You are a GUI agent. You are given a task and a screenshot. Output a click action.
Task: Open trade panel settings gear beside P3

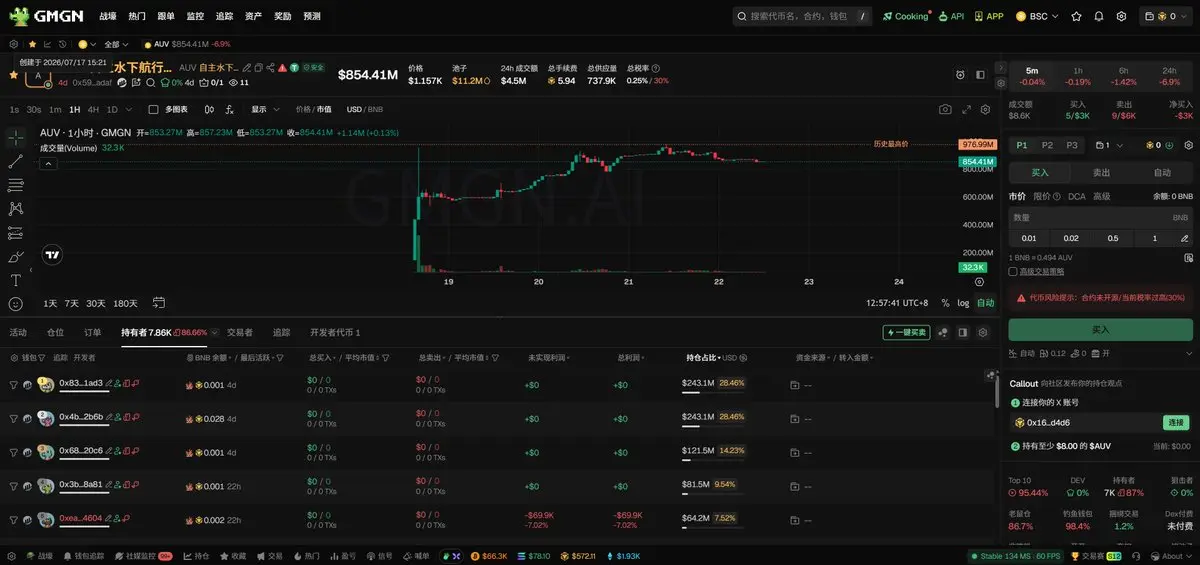[x=1188, y=145]
